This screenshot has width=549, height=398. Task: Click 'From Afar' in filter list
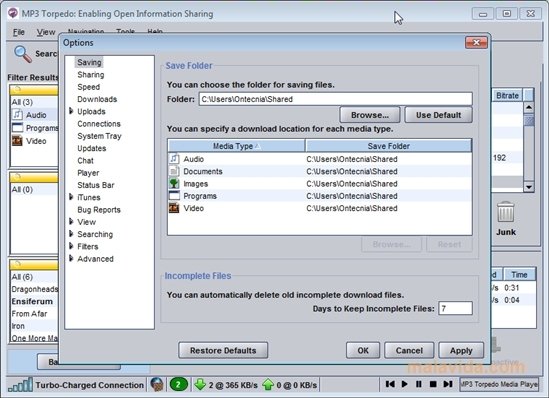tap(29, 314)
